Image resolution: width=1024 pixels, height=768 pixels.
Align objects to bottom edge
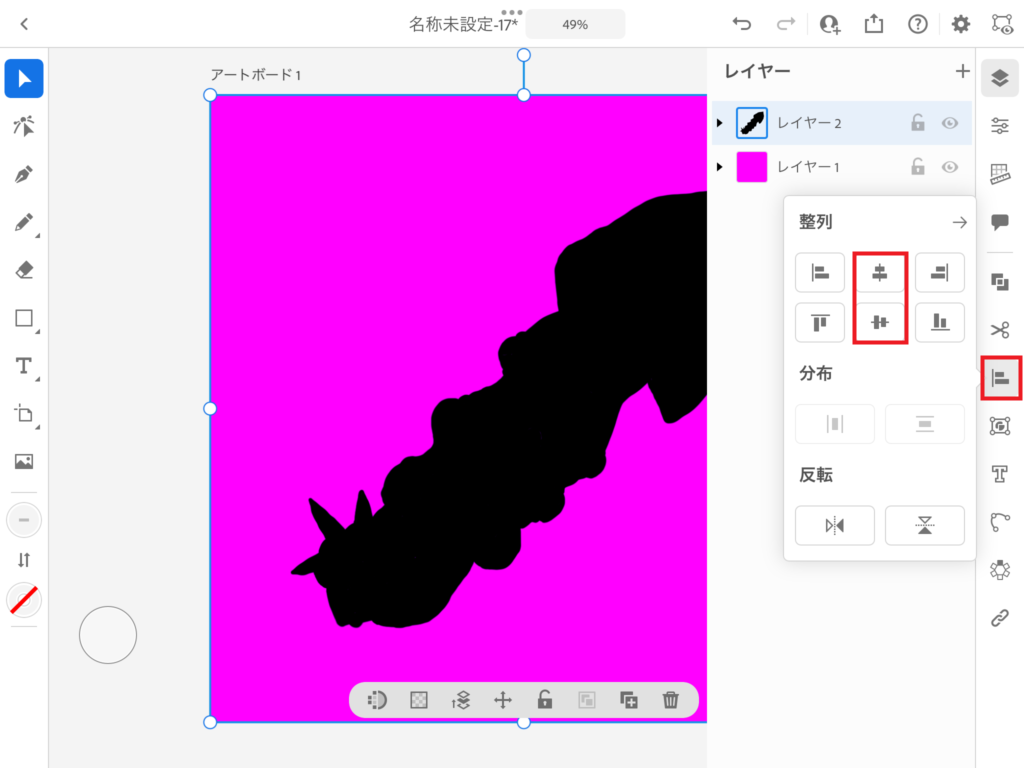pyautogui.click(x=940, y=322)
